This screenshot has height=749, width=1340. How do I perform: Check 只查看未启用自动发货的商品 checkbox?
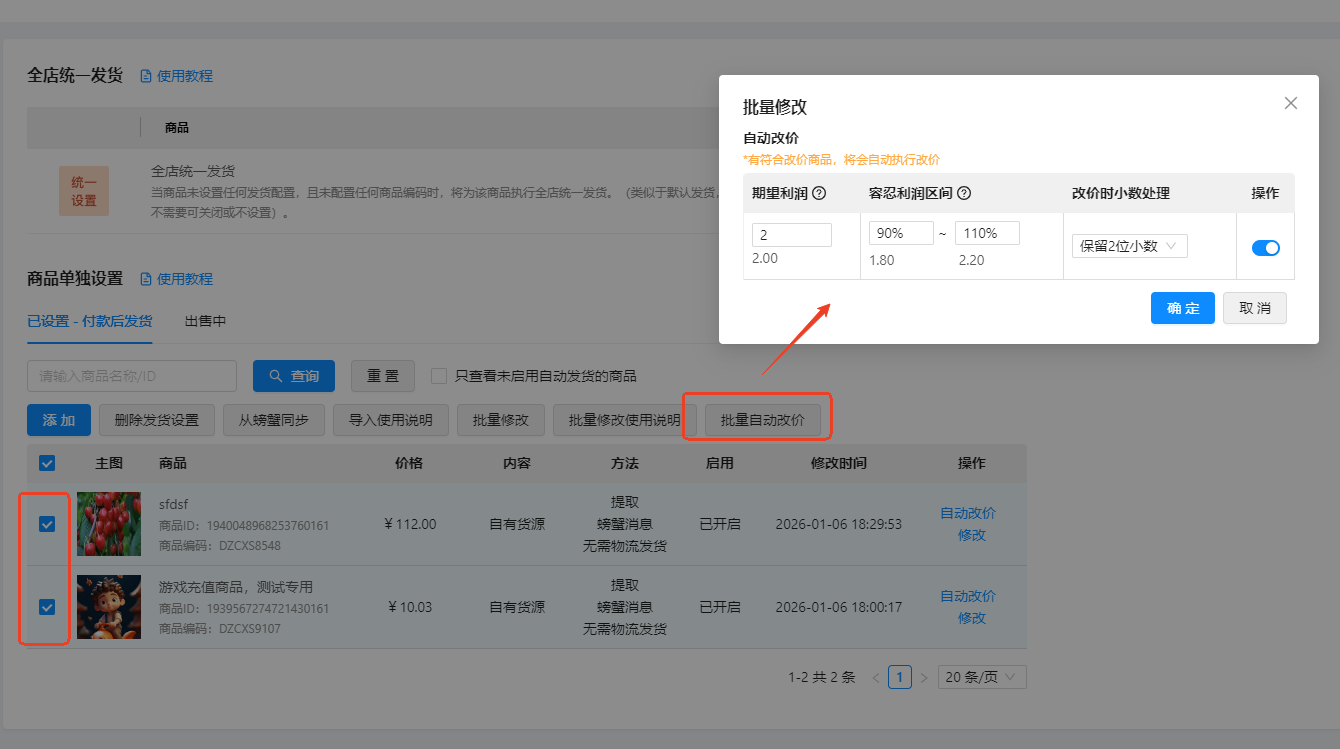click(439, 376)
